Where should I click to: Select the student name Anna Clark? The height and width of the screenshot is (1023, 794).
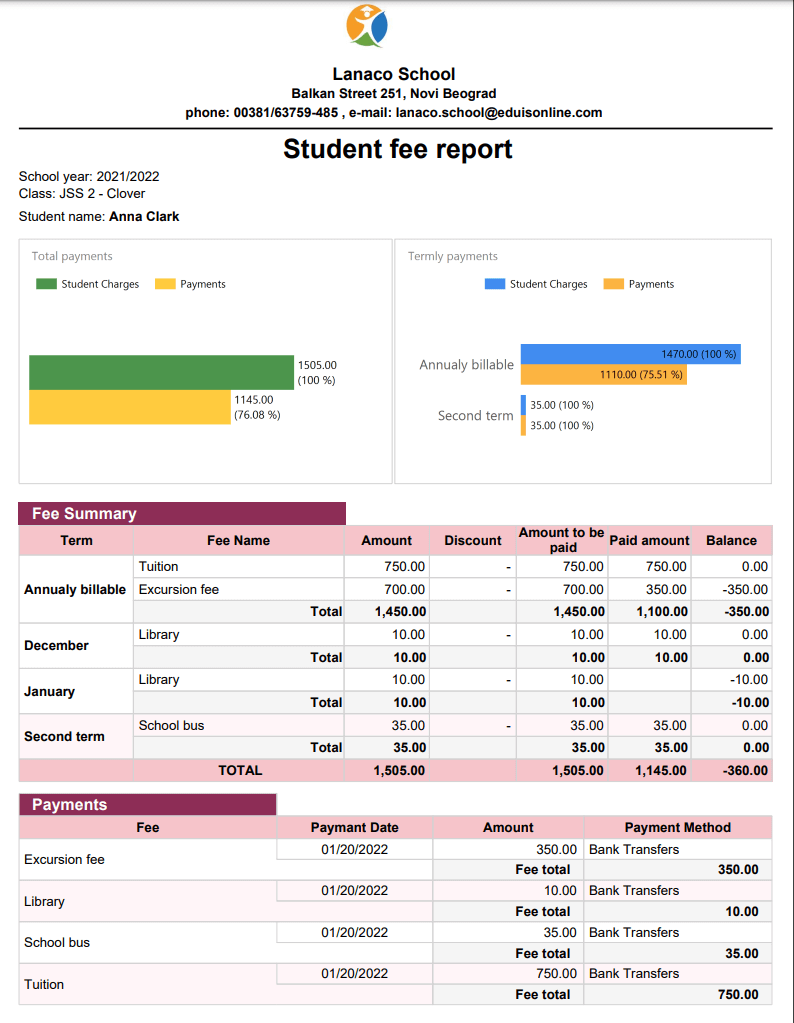(x=144, y=216)
